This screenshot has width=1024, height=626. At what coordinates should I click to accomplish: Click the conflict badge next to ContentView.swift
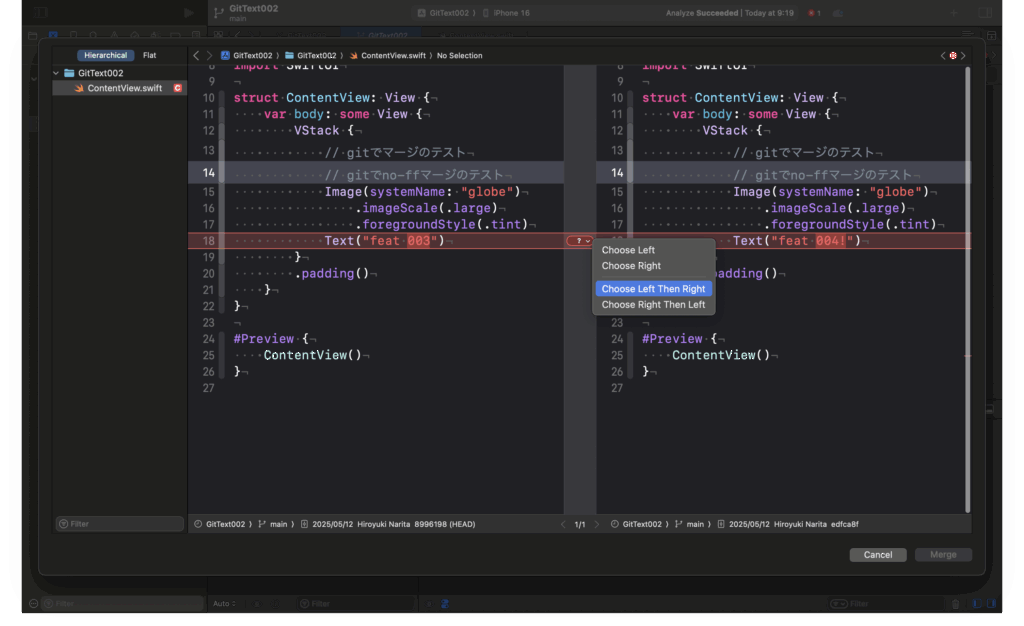(x=178, y=88)
